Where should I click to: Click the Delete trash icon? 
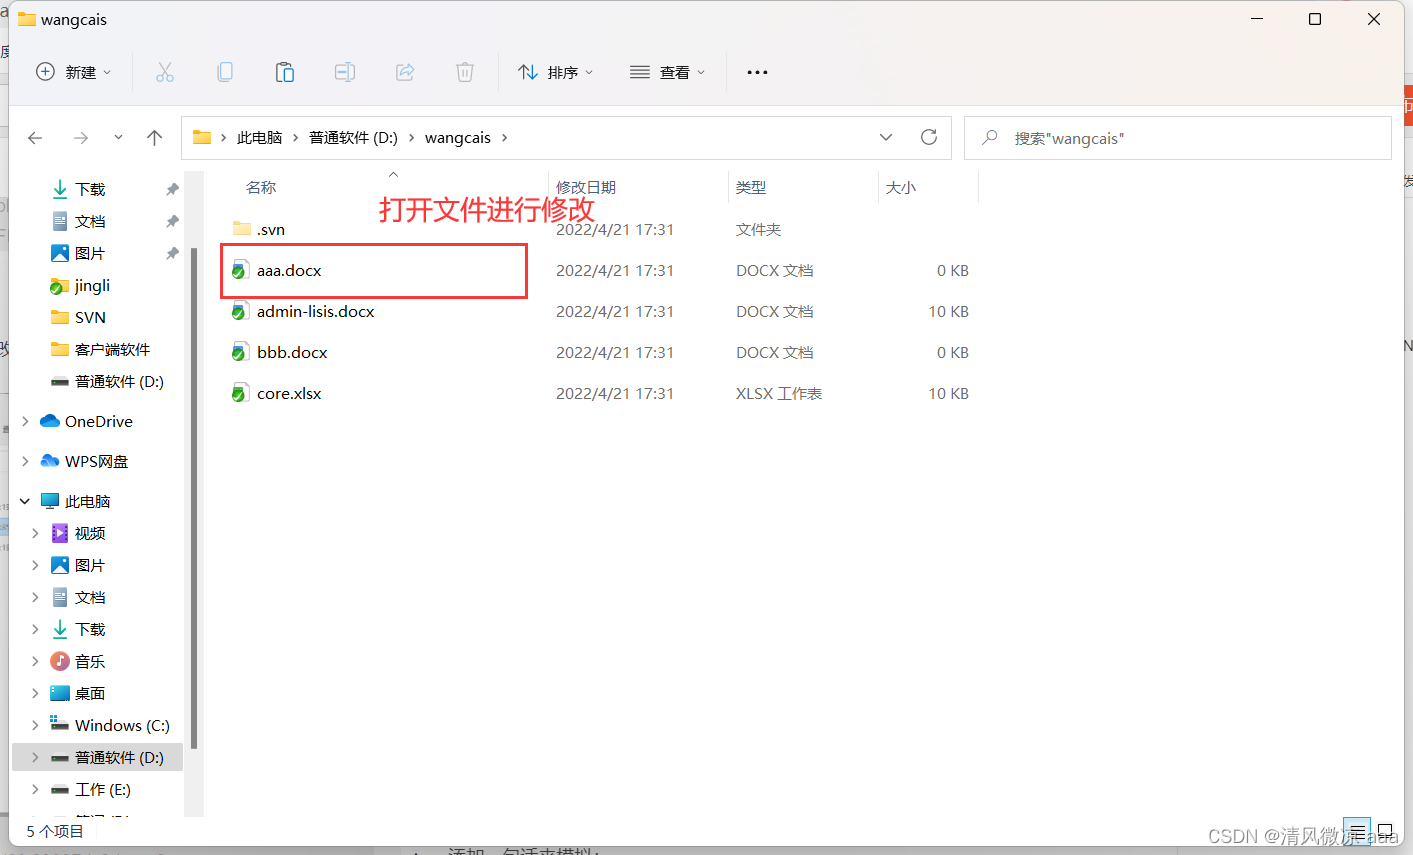click(465, 72)
